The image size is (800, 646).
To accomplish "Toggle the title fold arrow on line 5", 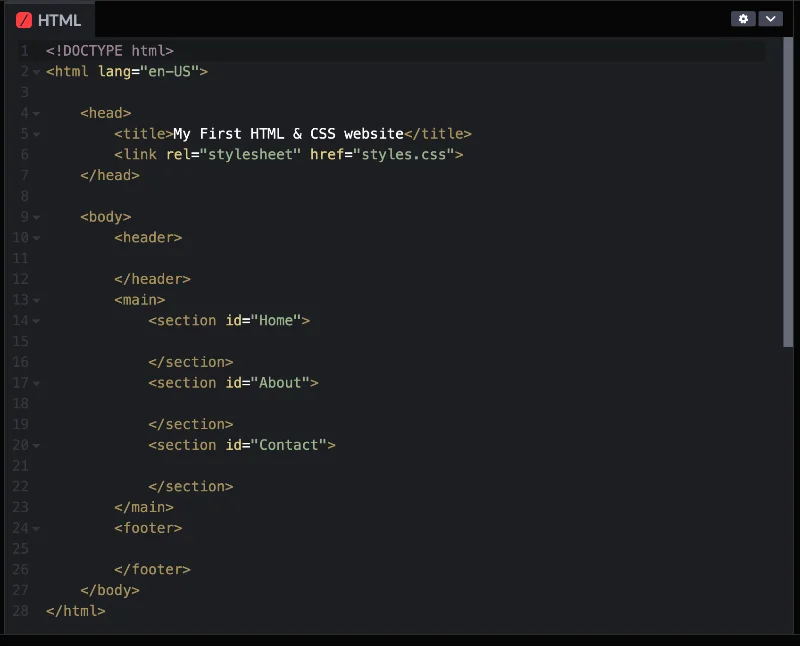I will point(36,135).
